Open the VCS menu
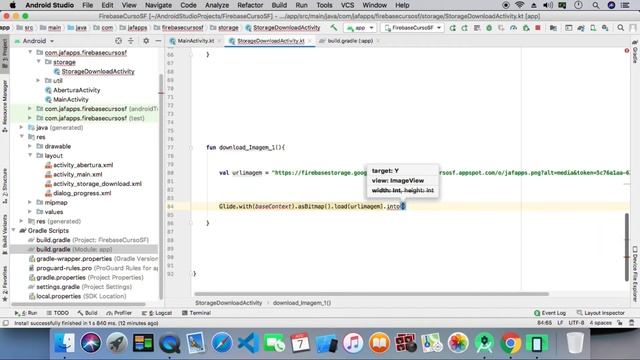The width and height of the screenshot is (640, 360). 347,5
